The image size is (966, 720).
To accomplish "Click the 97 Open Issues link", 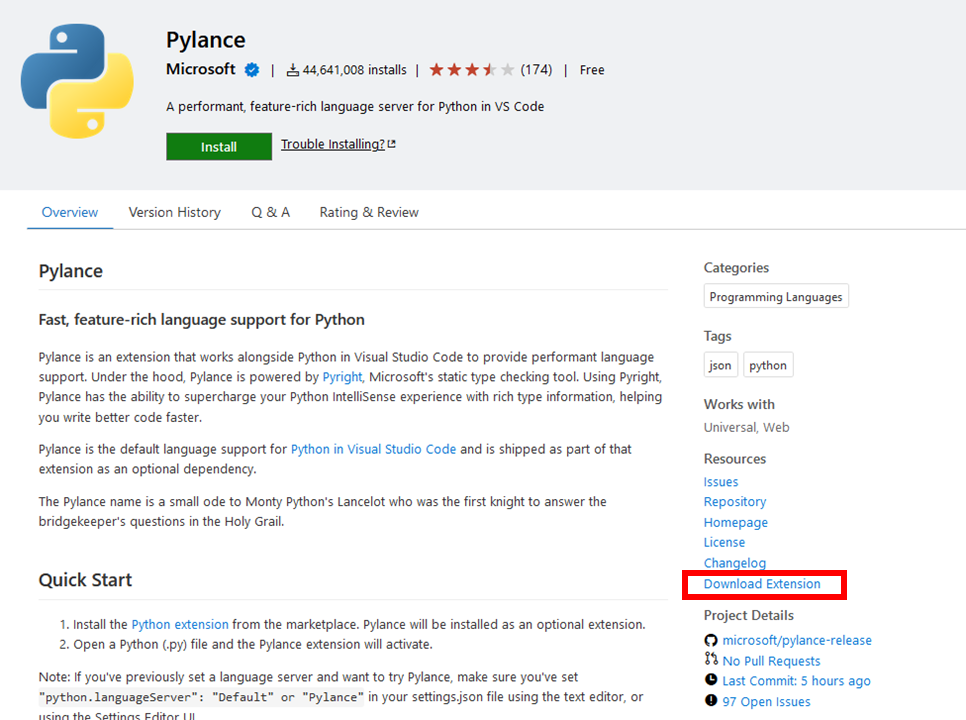I will pos(766,702).
